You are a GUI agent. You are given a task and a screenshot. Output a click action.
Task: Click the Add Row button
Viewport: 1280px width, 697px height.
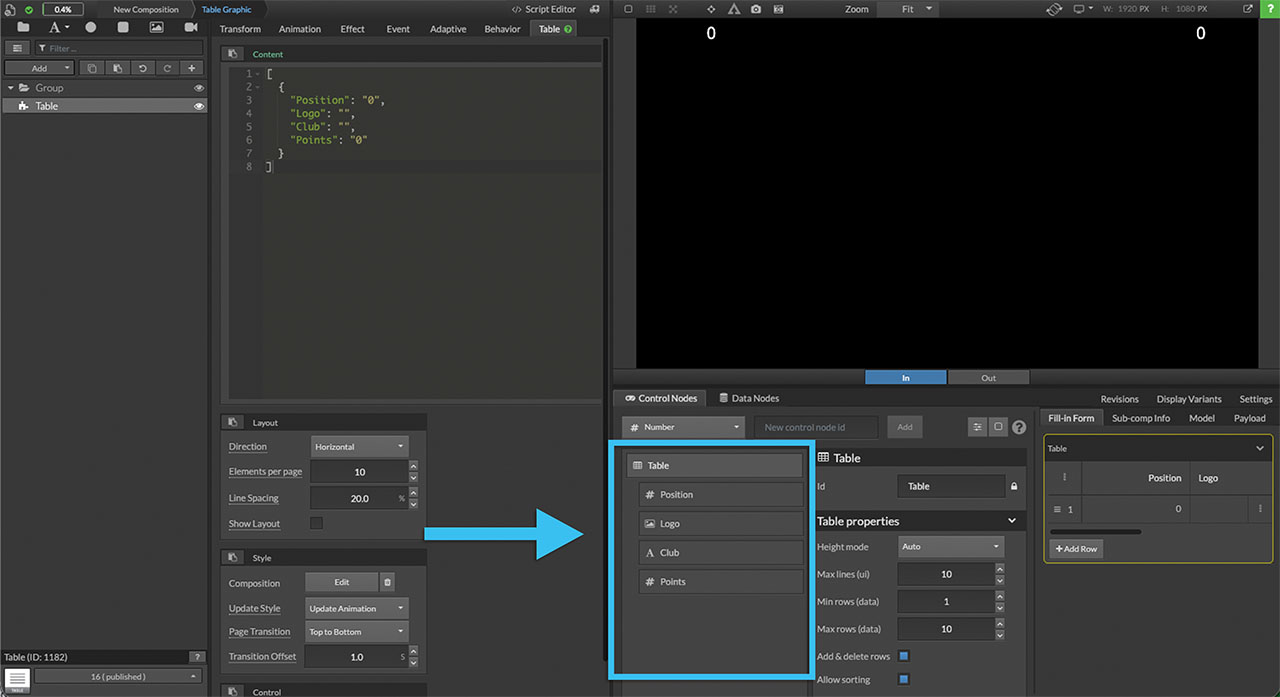[1076, 549]
